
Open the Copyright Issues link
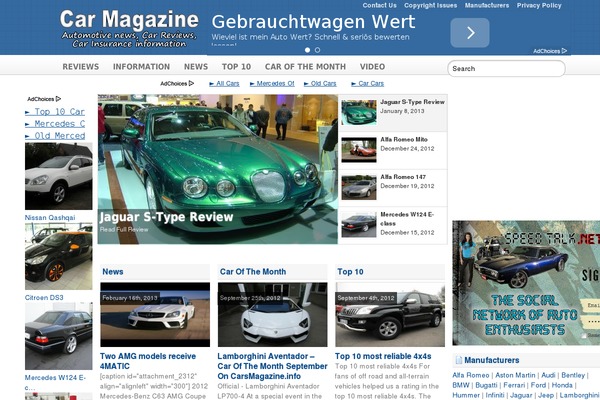coord(430,5)
